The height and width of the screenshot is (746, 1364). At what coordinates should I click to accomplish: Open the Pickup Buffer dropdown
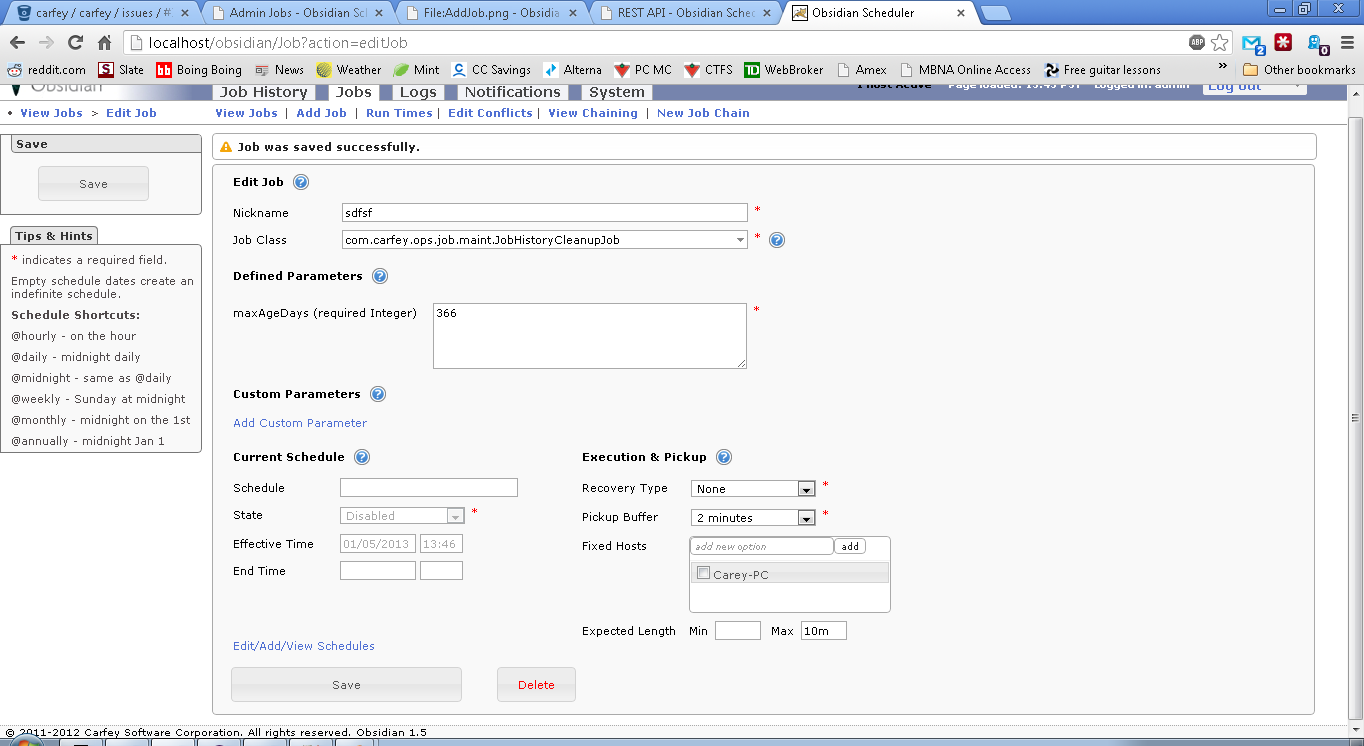[x=806, y=518]
